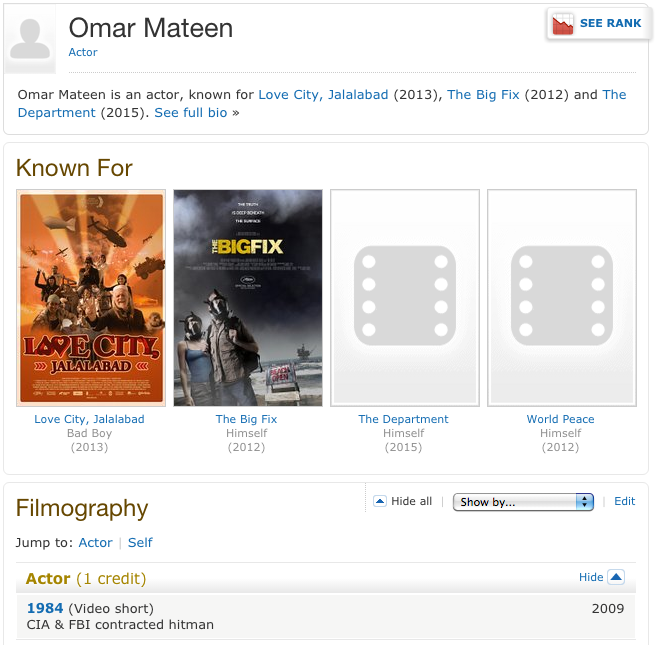The height and width of the screenshot is (645, 656).
Task: Click The Department placeholder film icon
Action: [x=405, y=298]
